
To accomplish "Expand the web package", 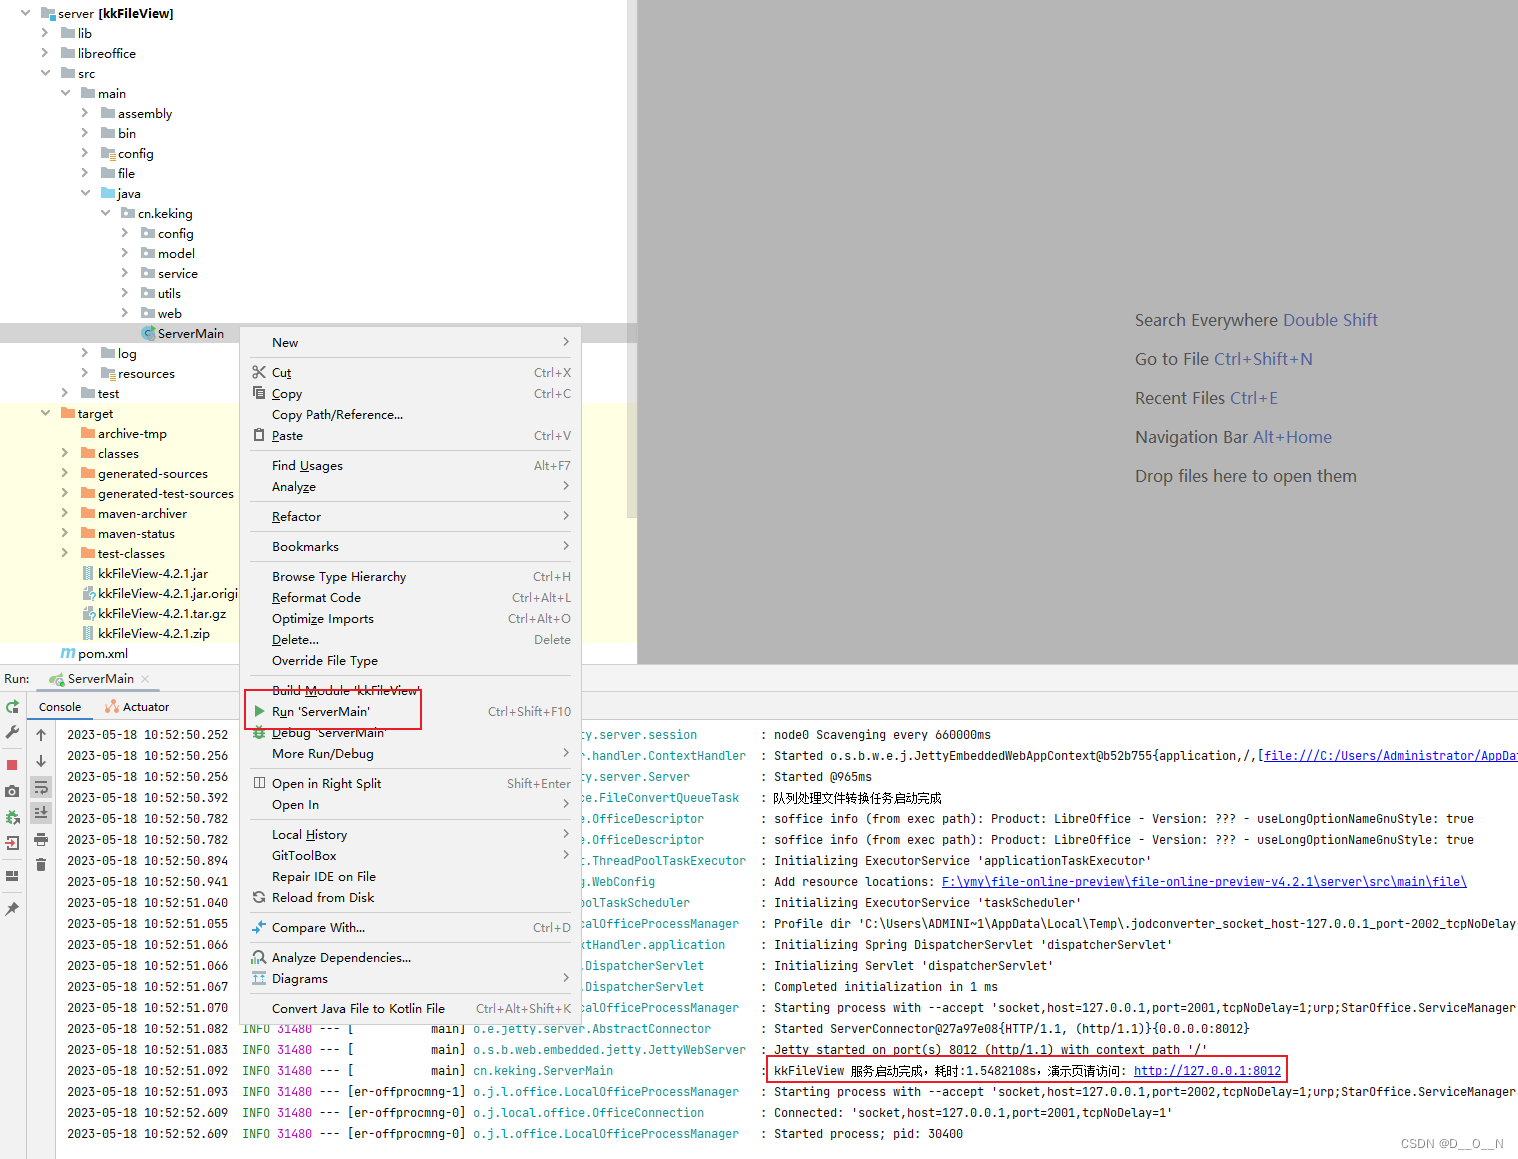I will (125, 313).
